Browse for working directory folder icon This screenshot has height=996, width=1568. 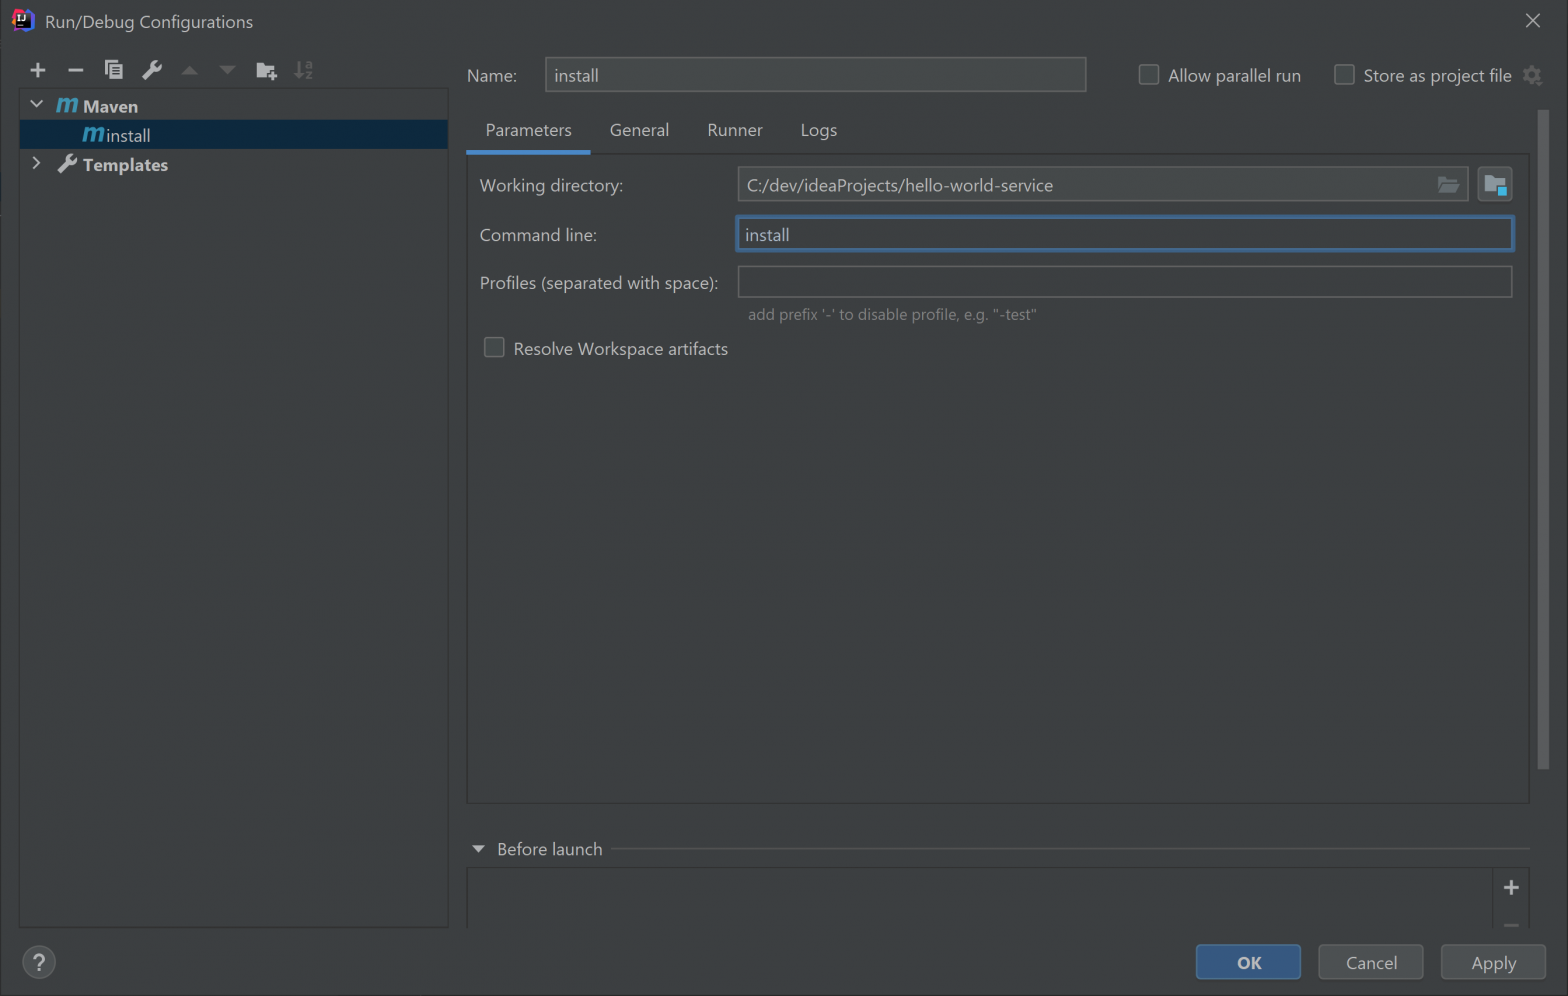[x=1447, y=185]
